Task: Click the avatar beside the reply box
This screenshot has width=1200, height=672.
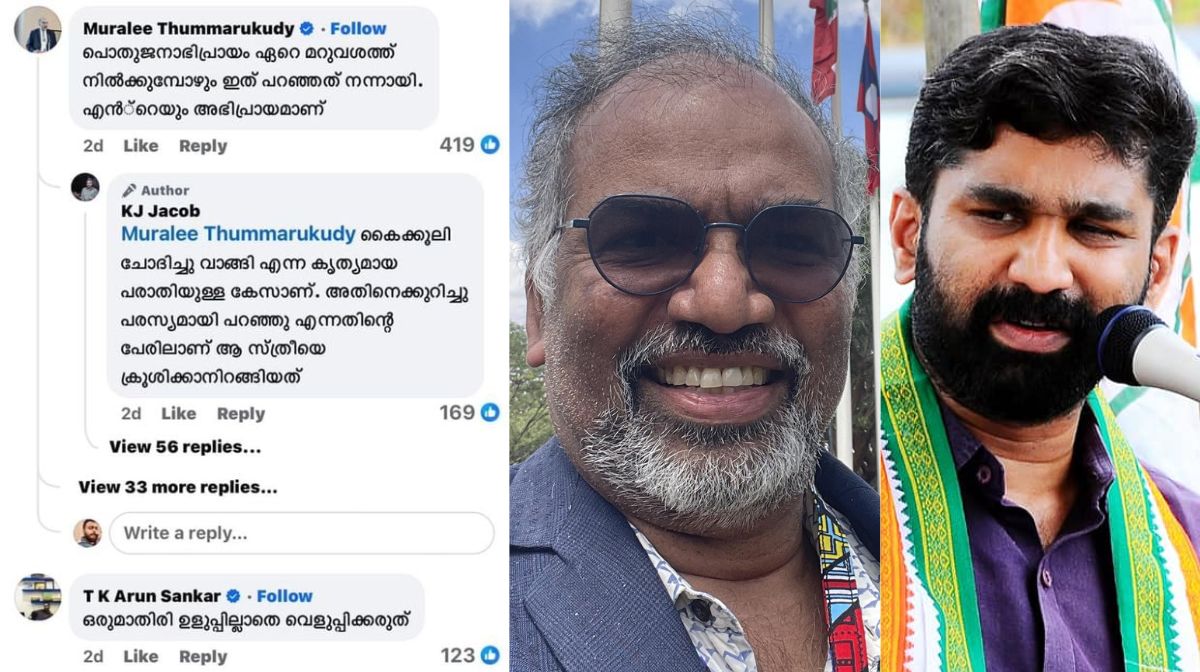Action: [x=88, y=533]
